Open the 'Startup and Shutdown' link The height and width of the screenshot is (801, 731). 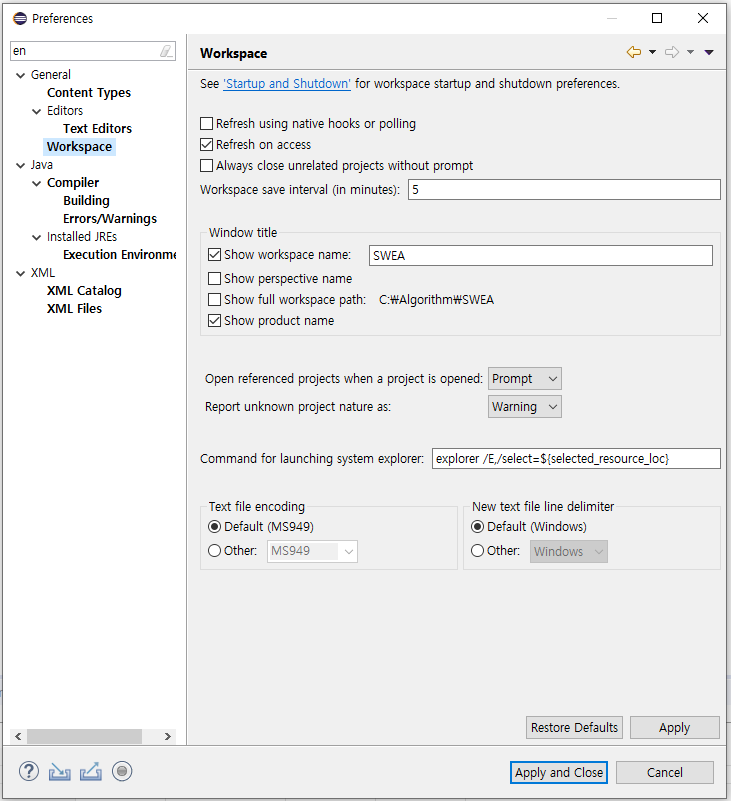point(287,84)
